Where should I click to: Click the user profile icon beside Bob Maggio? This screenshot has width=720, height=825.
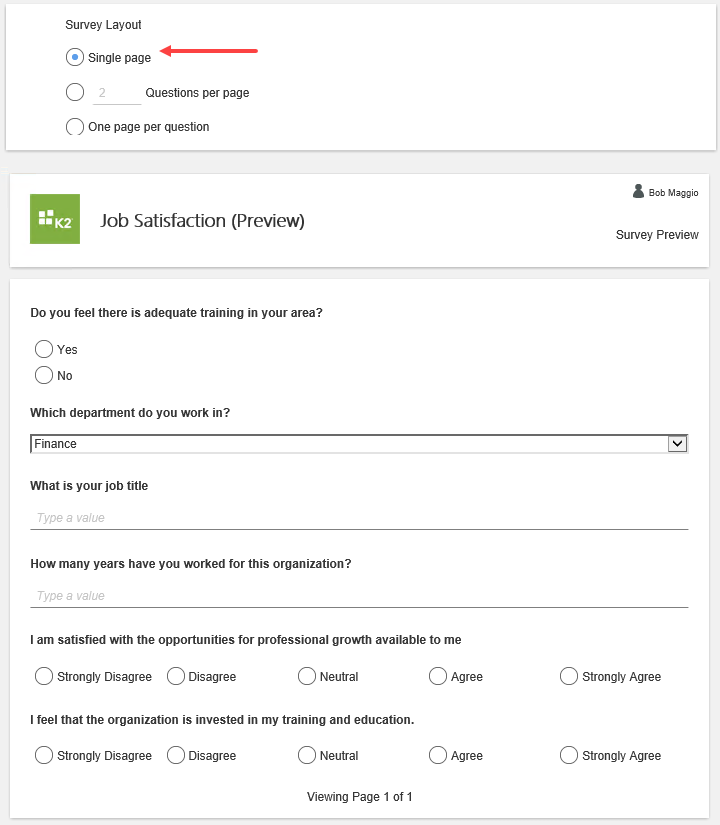pos(638,191)
